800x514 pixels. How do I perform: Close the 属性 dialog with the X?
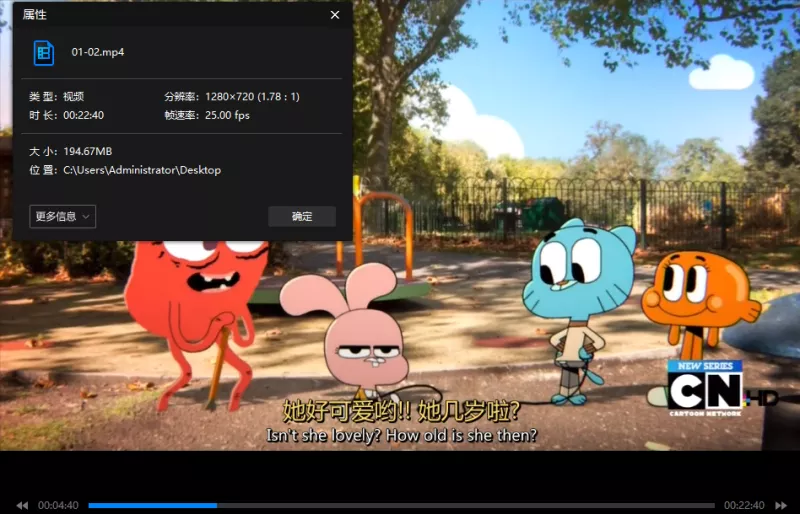click(335, 15)
